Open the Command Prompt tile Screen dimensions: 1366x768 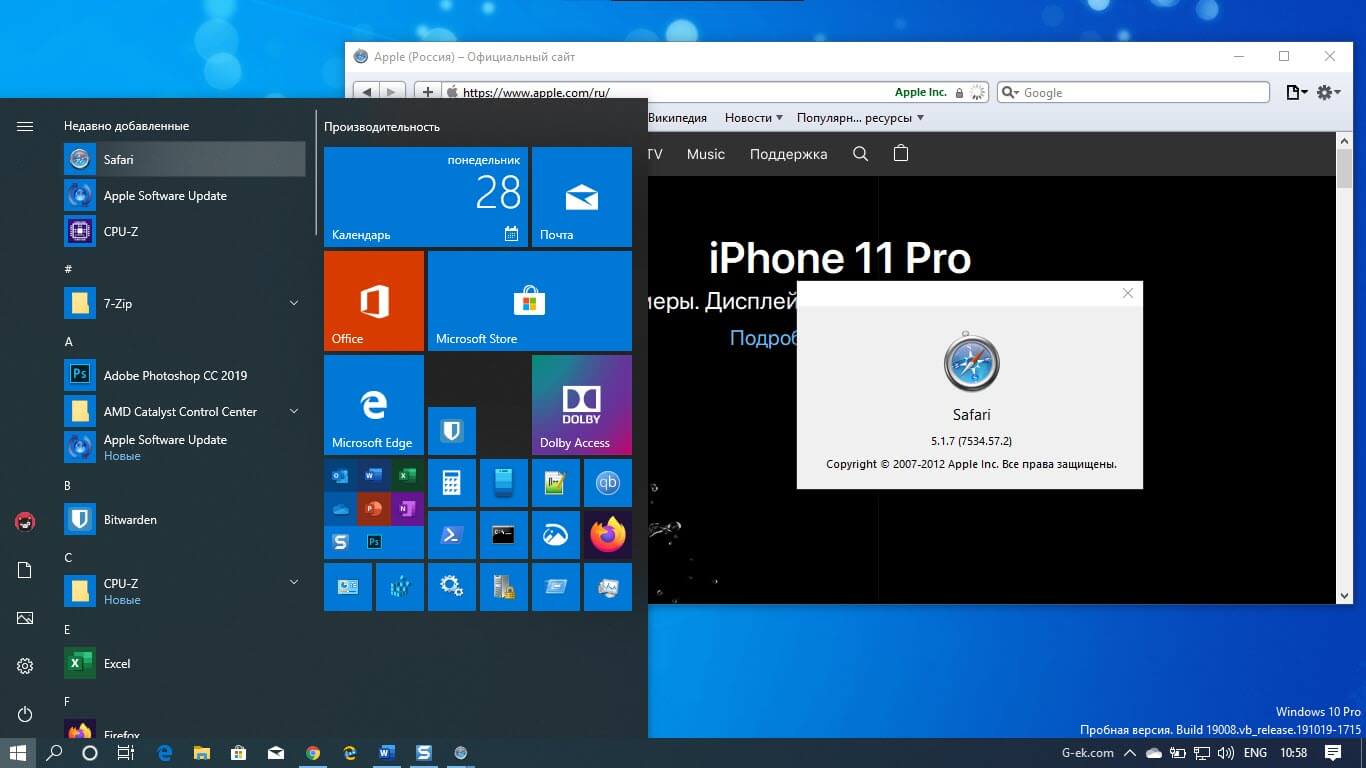[504, 535]
